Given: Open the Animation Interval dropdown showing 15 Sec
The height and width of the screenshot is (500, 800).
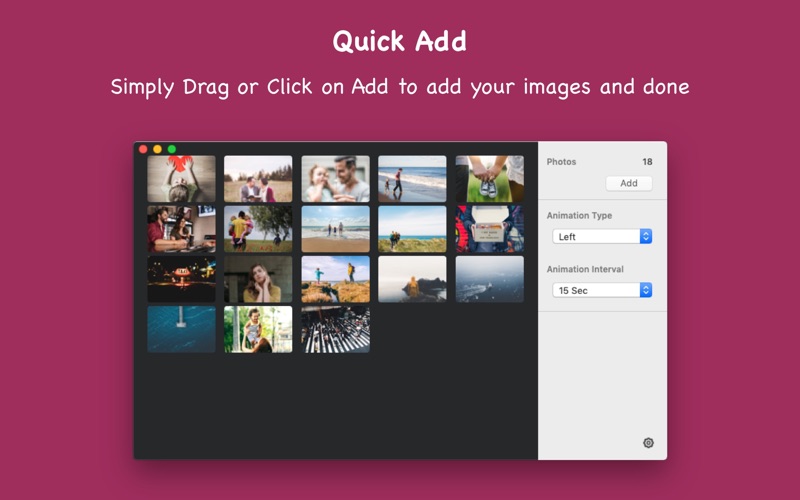Looking at the screenshot, I should pyautogui.click(x=602, y=290).
